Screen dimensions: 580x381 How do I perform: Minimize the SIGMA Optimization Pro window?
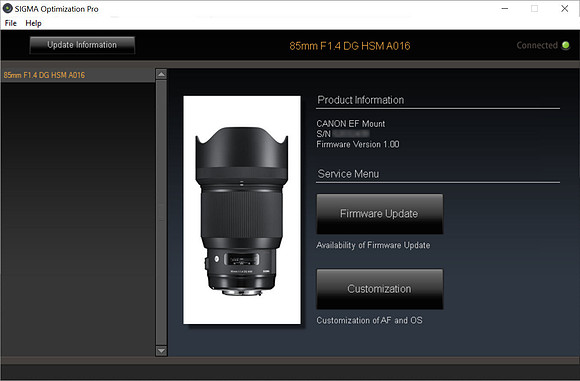(505, 8)
